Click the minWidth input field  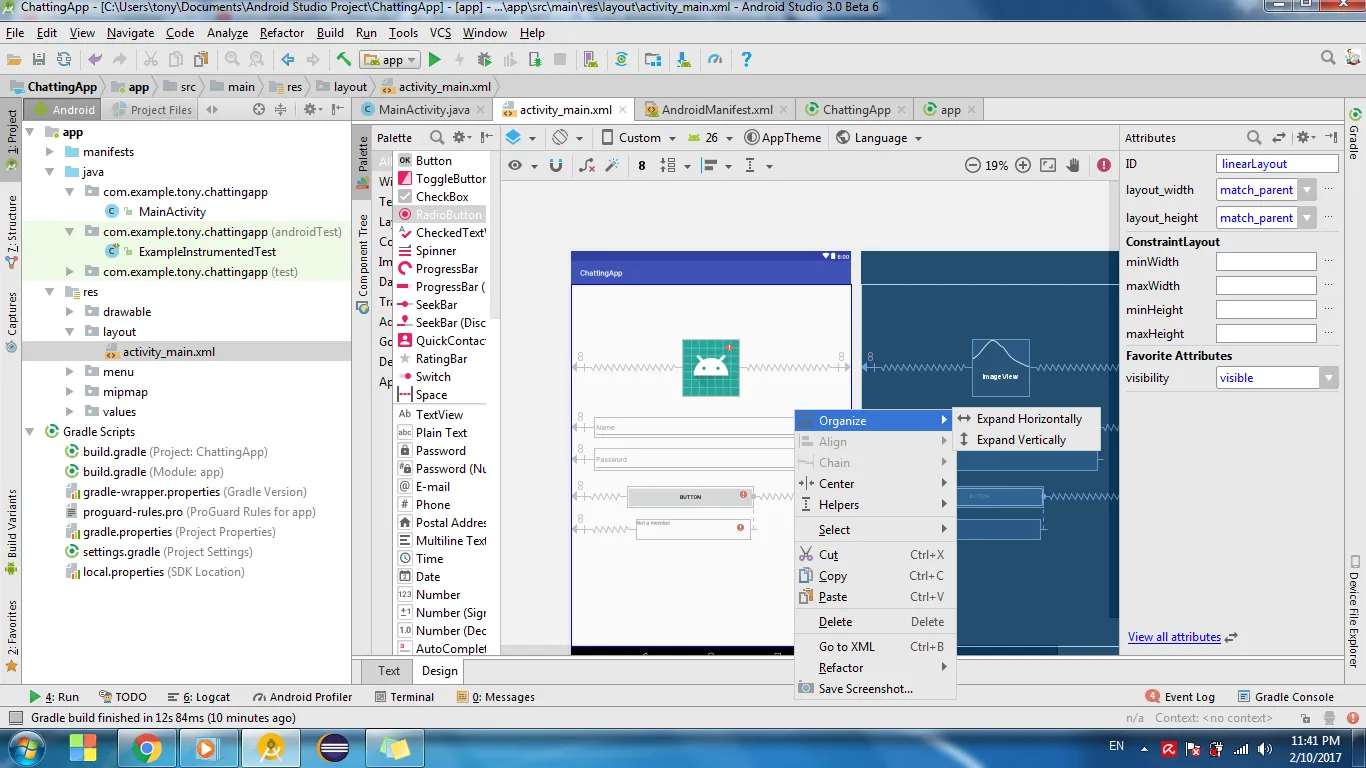click(x=1266, y=262)
